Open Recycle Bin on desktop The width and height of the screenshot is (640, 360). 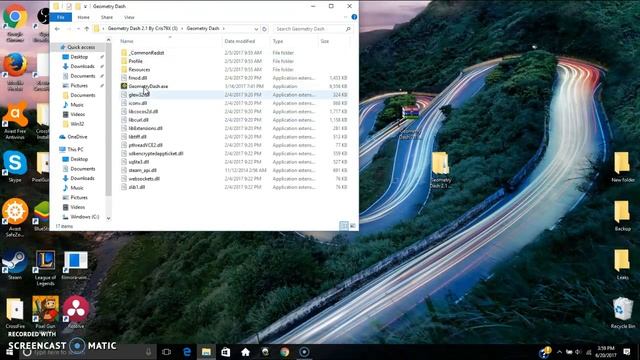click(622, 313)
